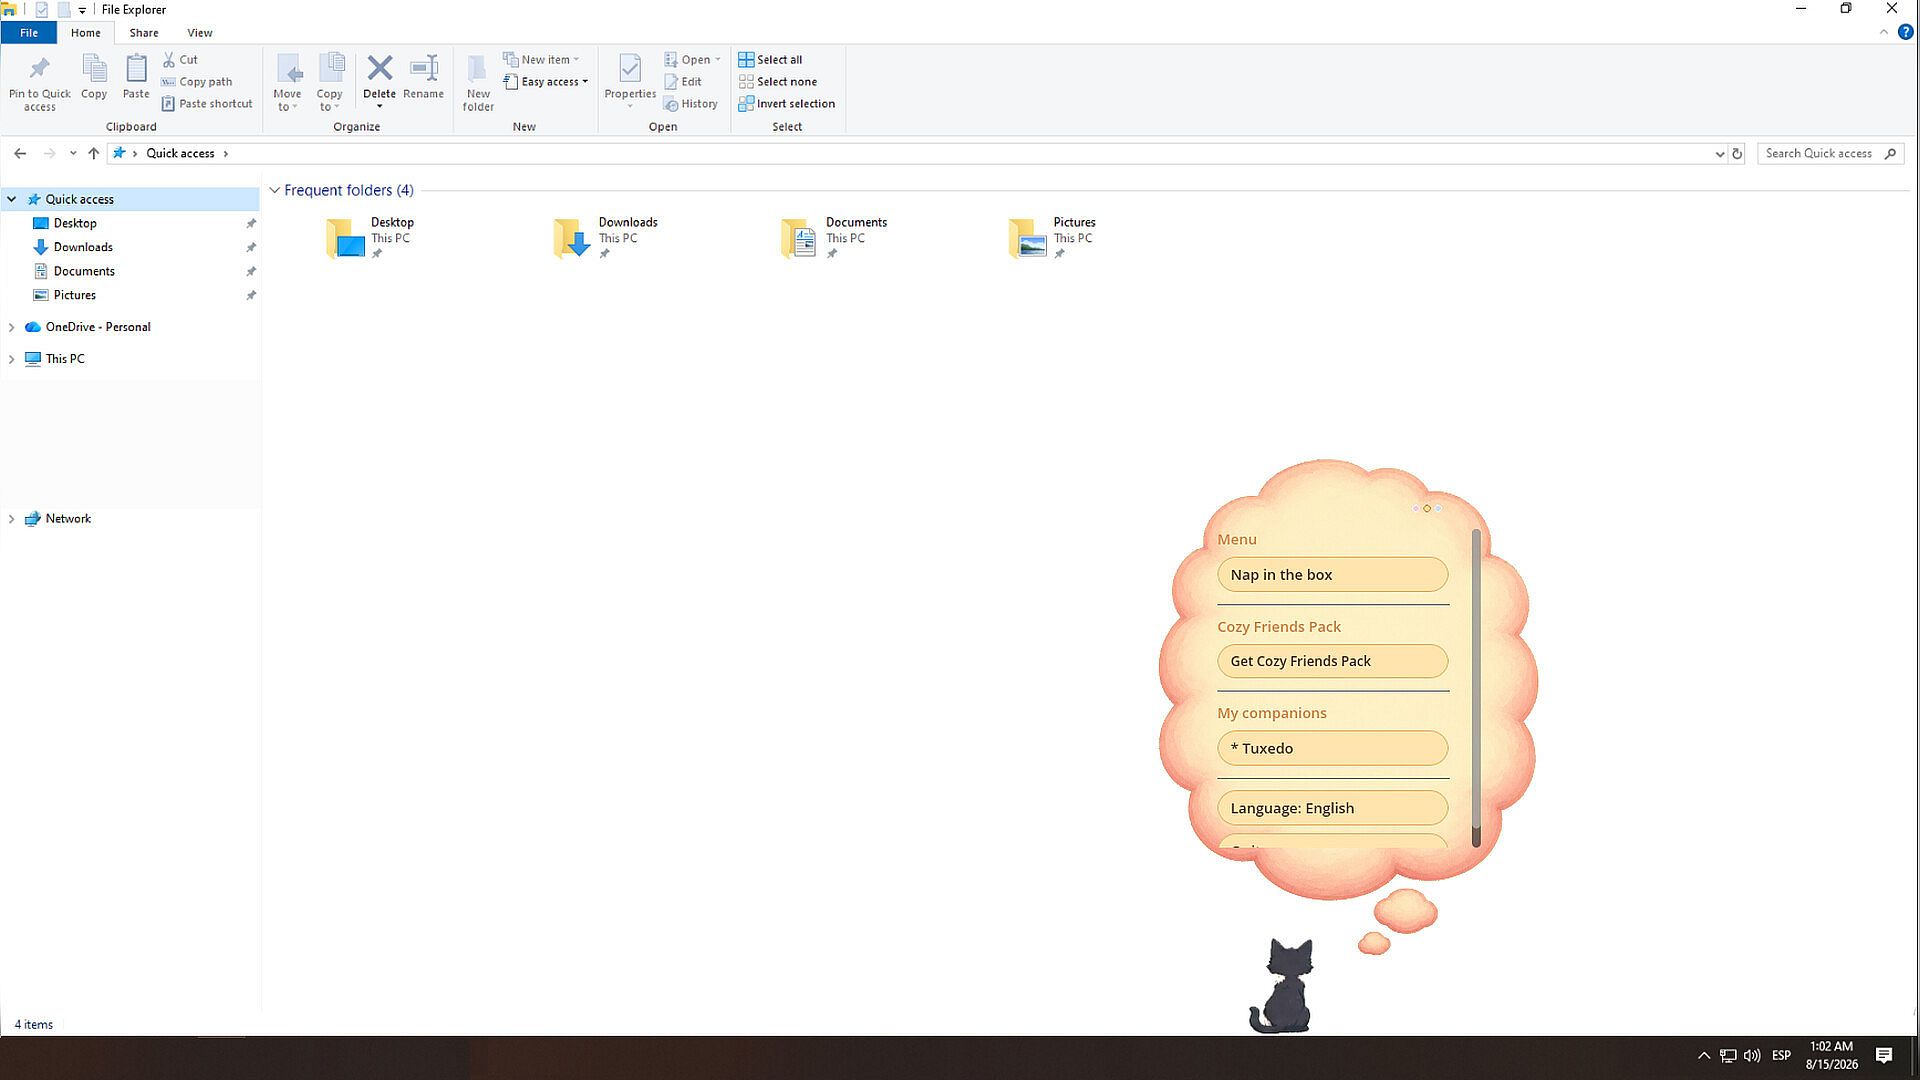Click the black cat desktop pet
Screen dimensions: 1920x1080
tap(1282, 986)
